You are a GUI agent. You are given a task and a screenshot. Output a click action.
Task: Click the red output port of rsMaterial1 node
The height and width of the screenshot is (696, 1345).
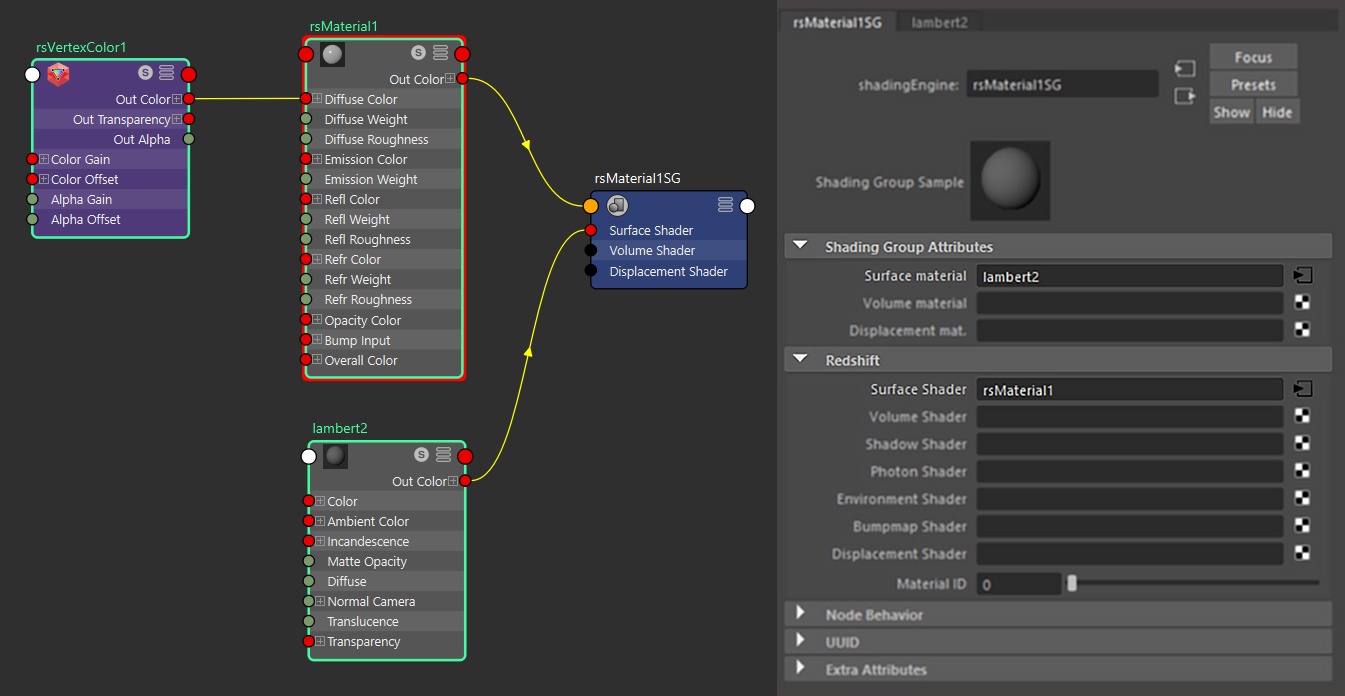[x=462, y=54]
